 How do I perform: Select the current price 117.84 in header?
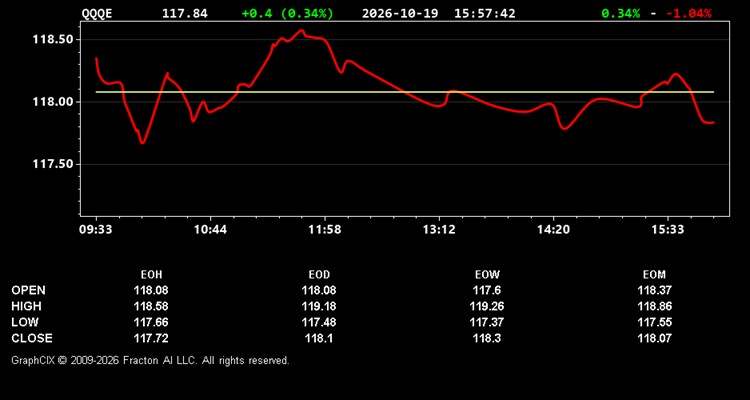click(x=185, y=13)
